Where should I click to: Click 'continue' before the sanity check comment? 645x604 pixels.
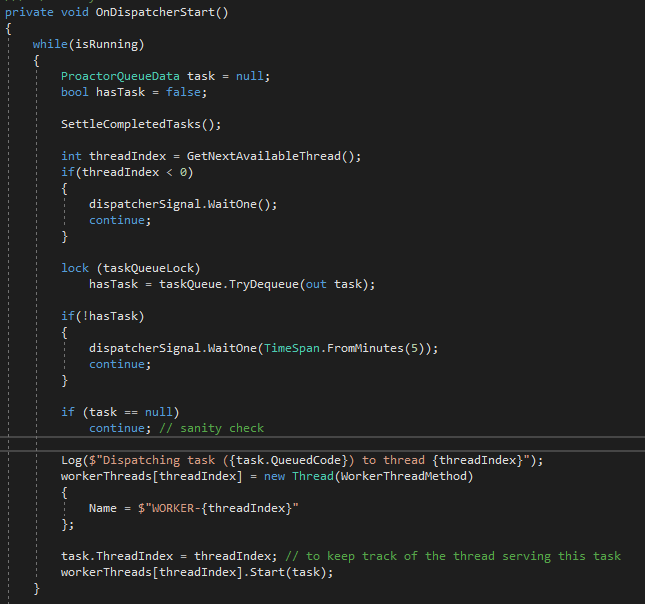(x=117, y=428)
